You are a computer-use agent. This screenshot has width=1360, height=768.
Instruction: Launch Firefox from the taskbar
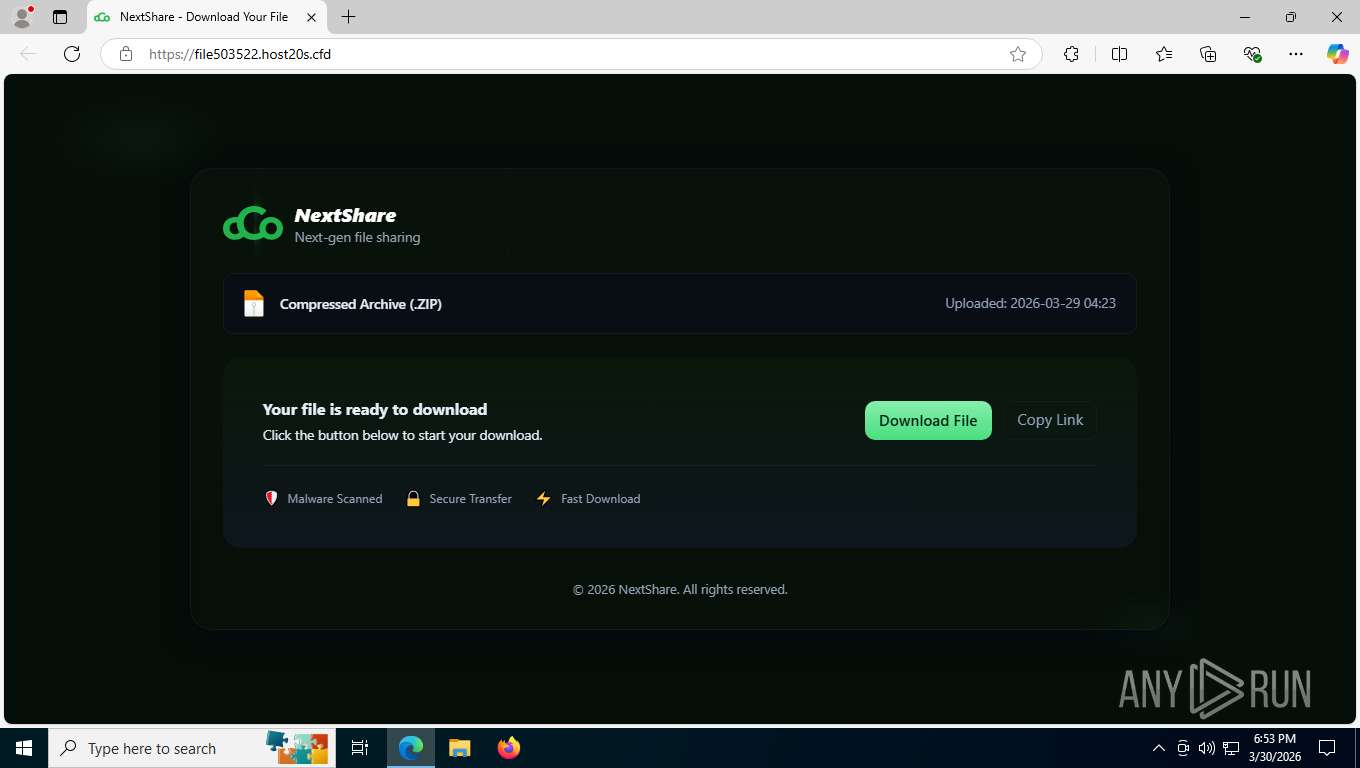[509, 748]
